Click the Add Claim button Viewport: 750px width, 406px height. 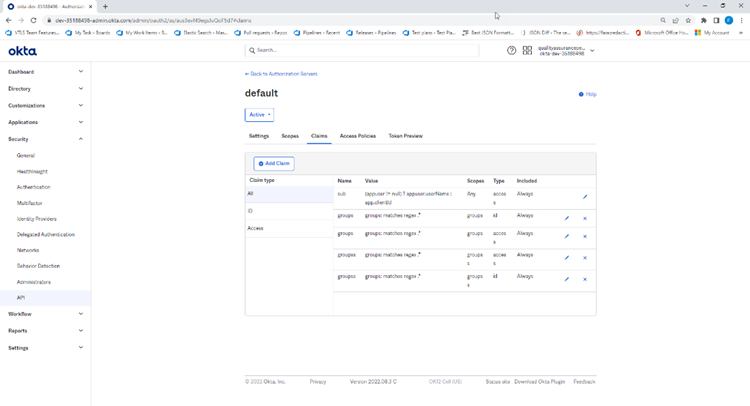point(274,164)
